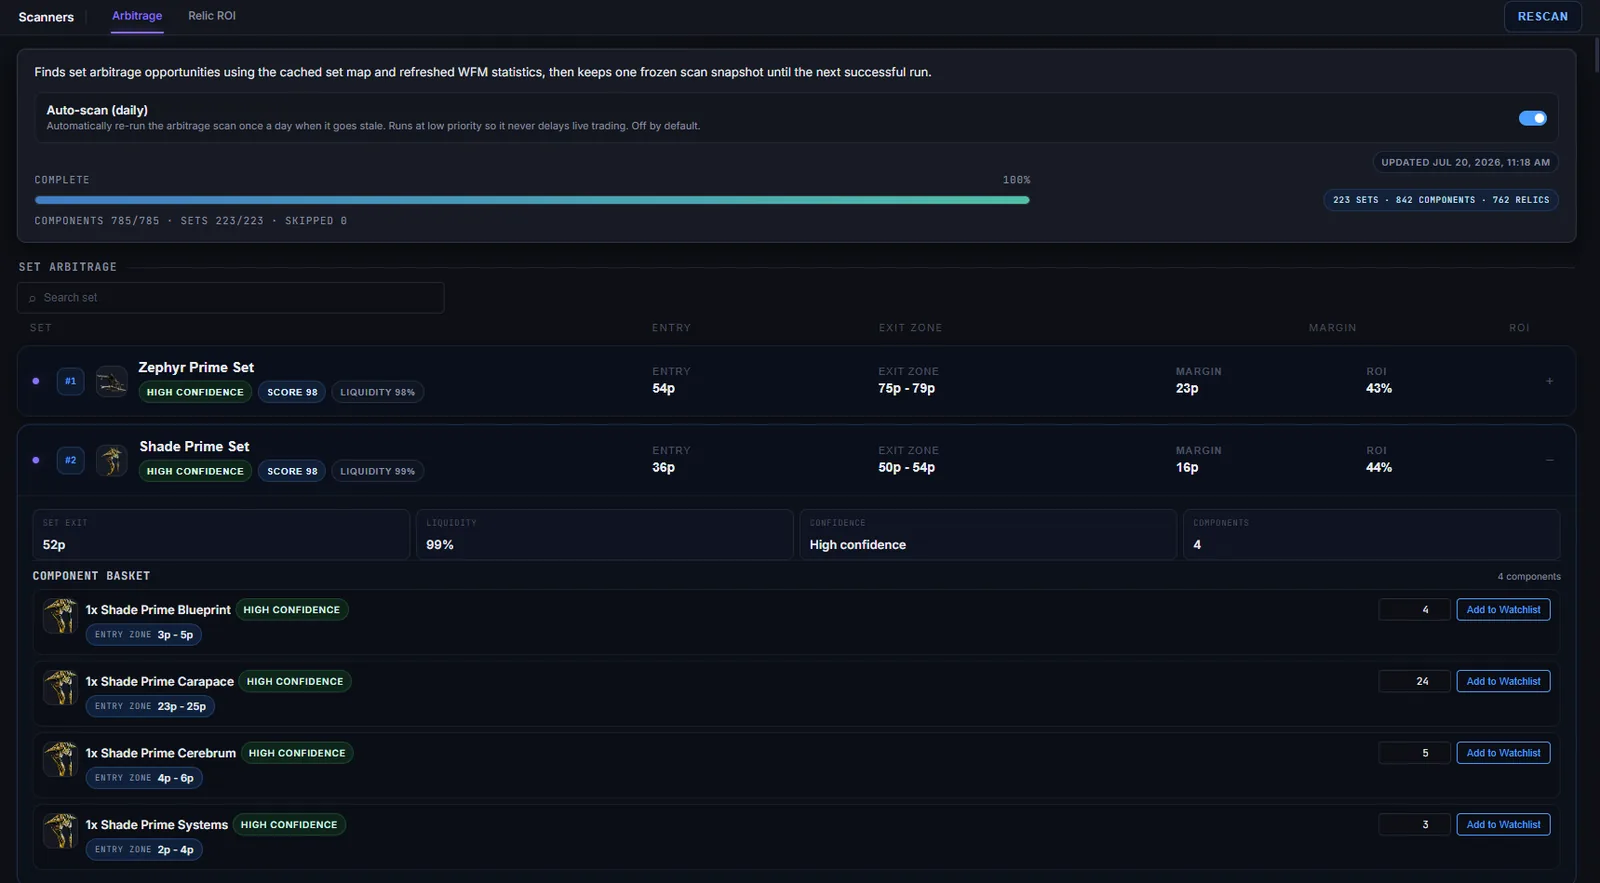Click the ENTRY ZONE 4p - 6p pill
Viewport: 1600px width, 883px height.
[x=144, y=778]
